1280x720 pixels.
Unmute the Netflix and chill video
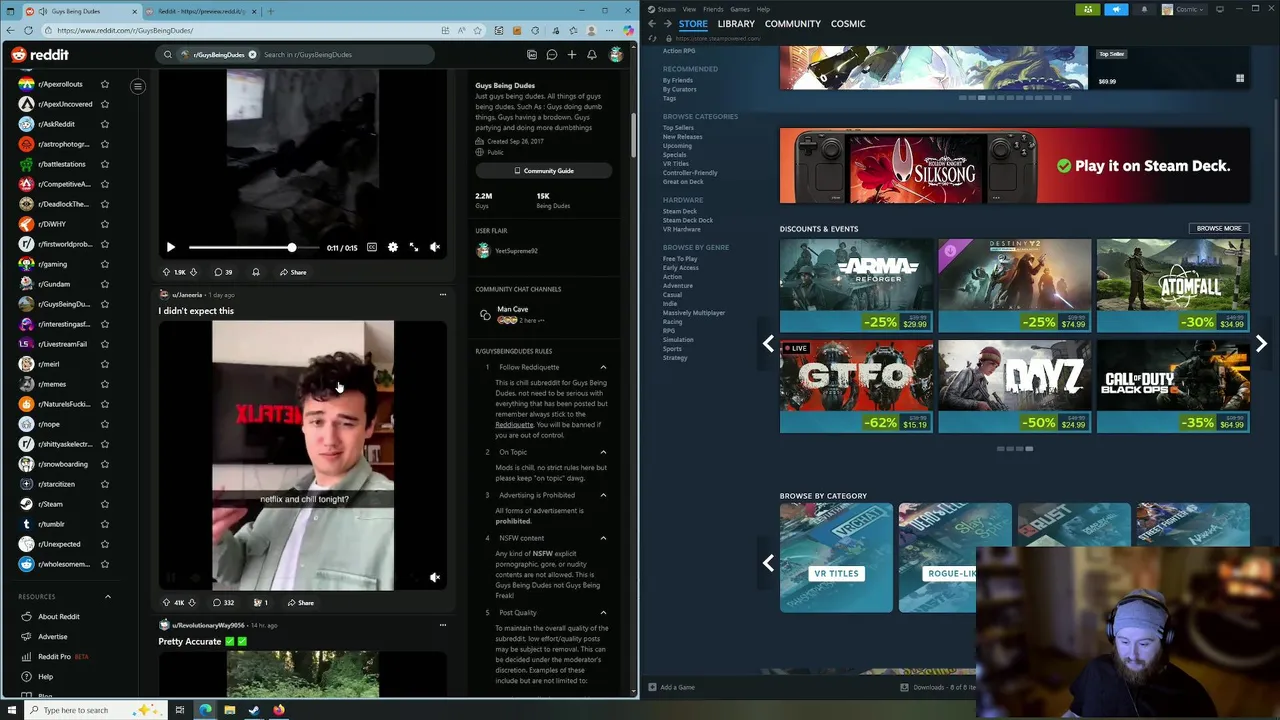[x=435, y=577]
